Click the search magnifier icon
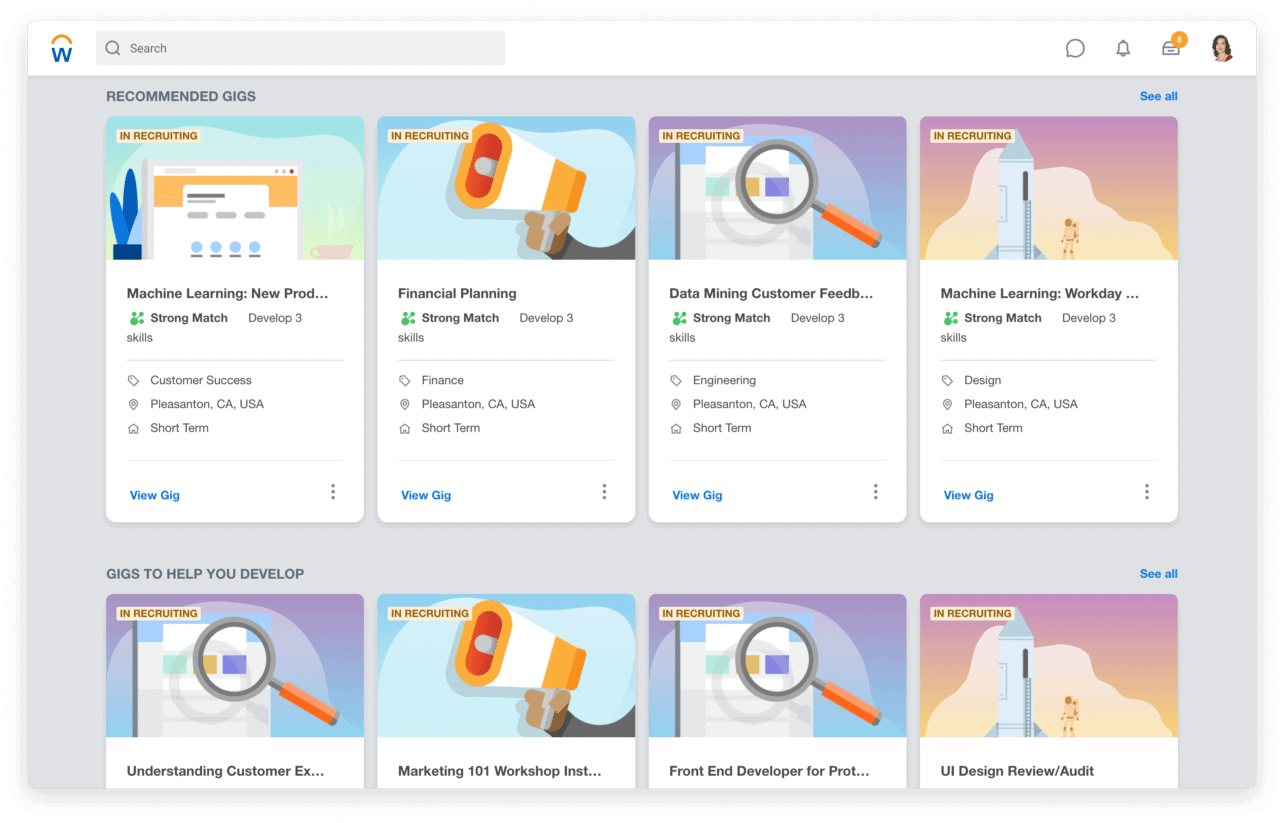The width and height of the screenshot is (1284, 823). [113, 48]
